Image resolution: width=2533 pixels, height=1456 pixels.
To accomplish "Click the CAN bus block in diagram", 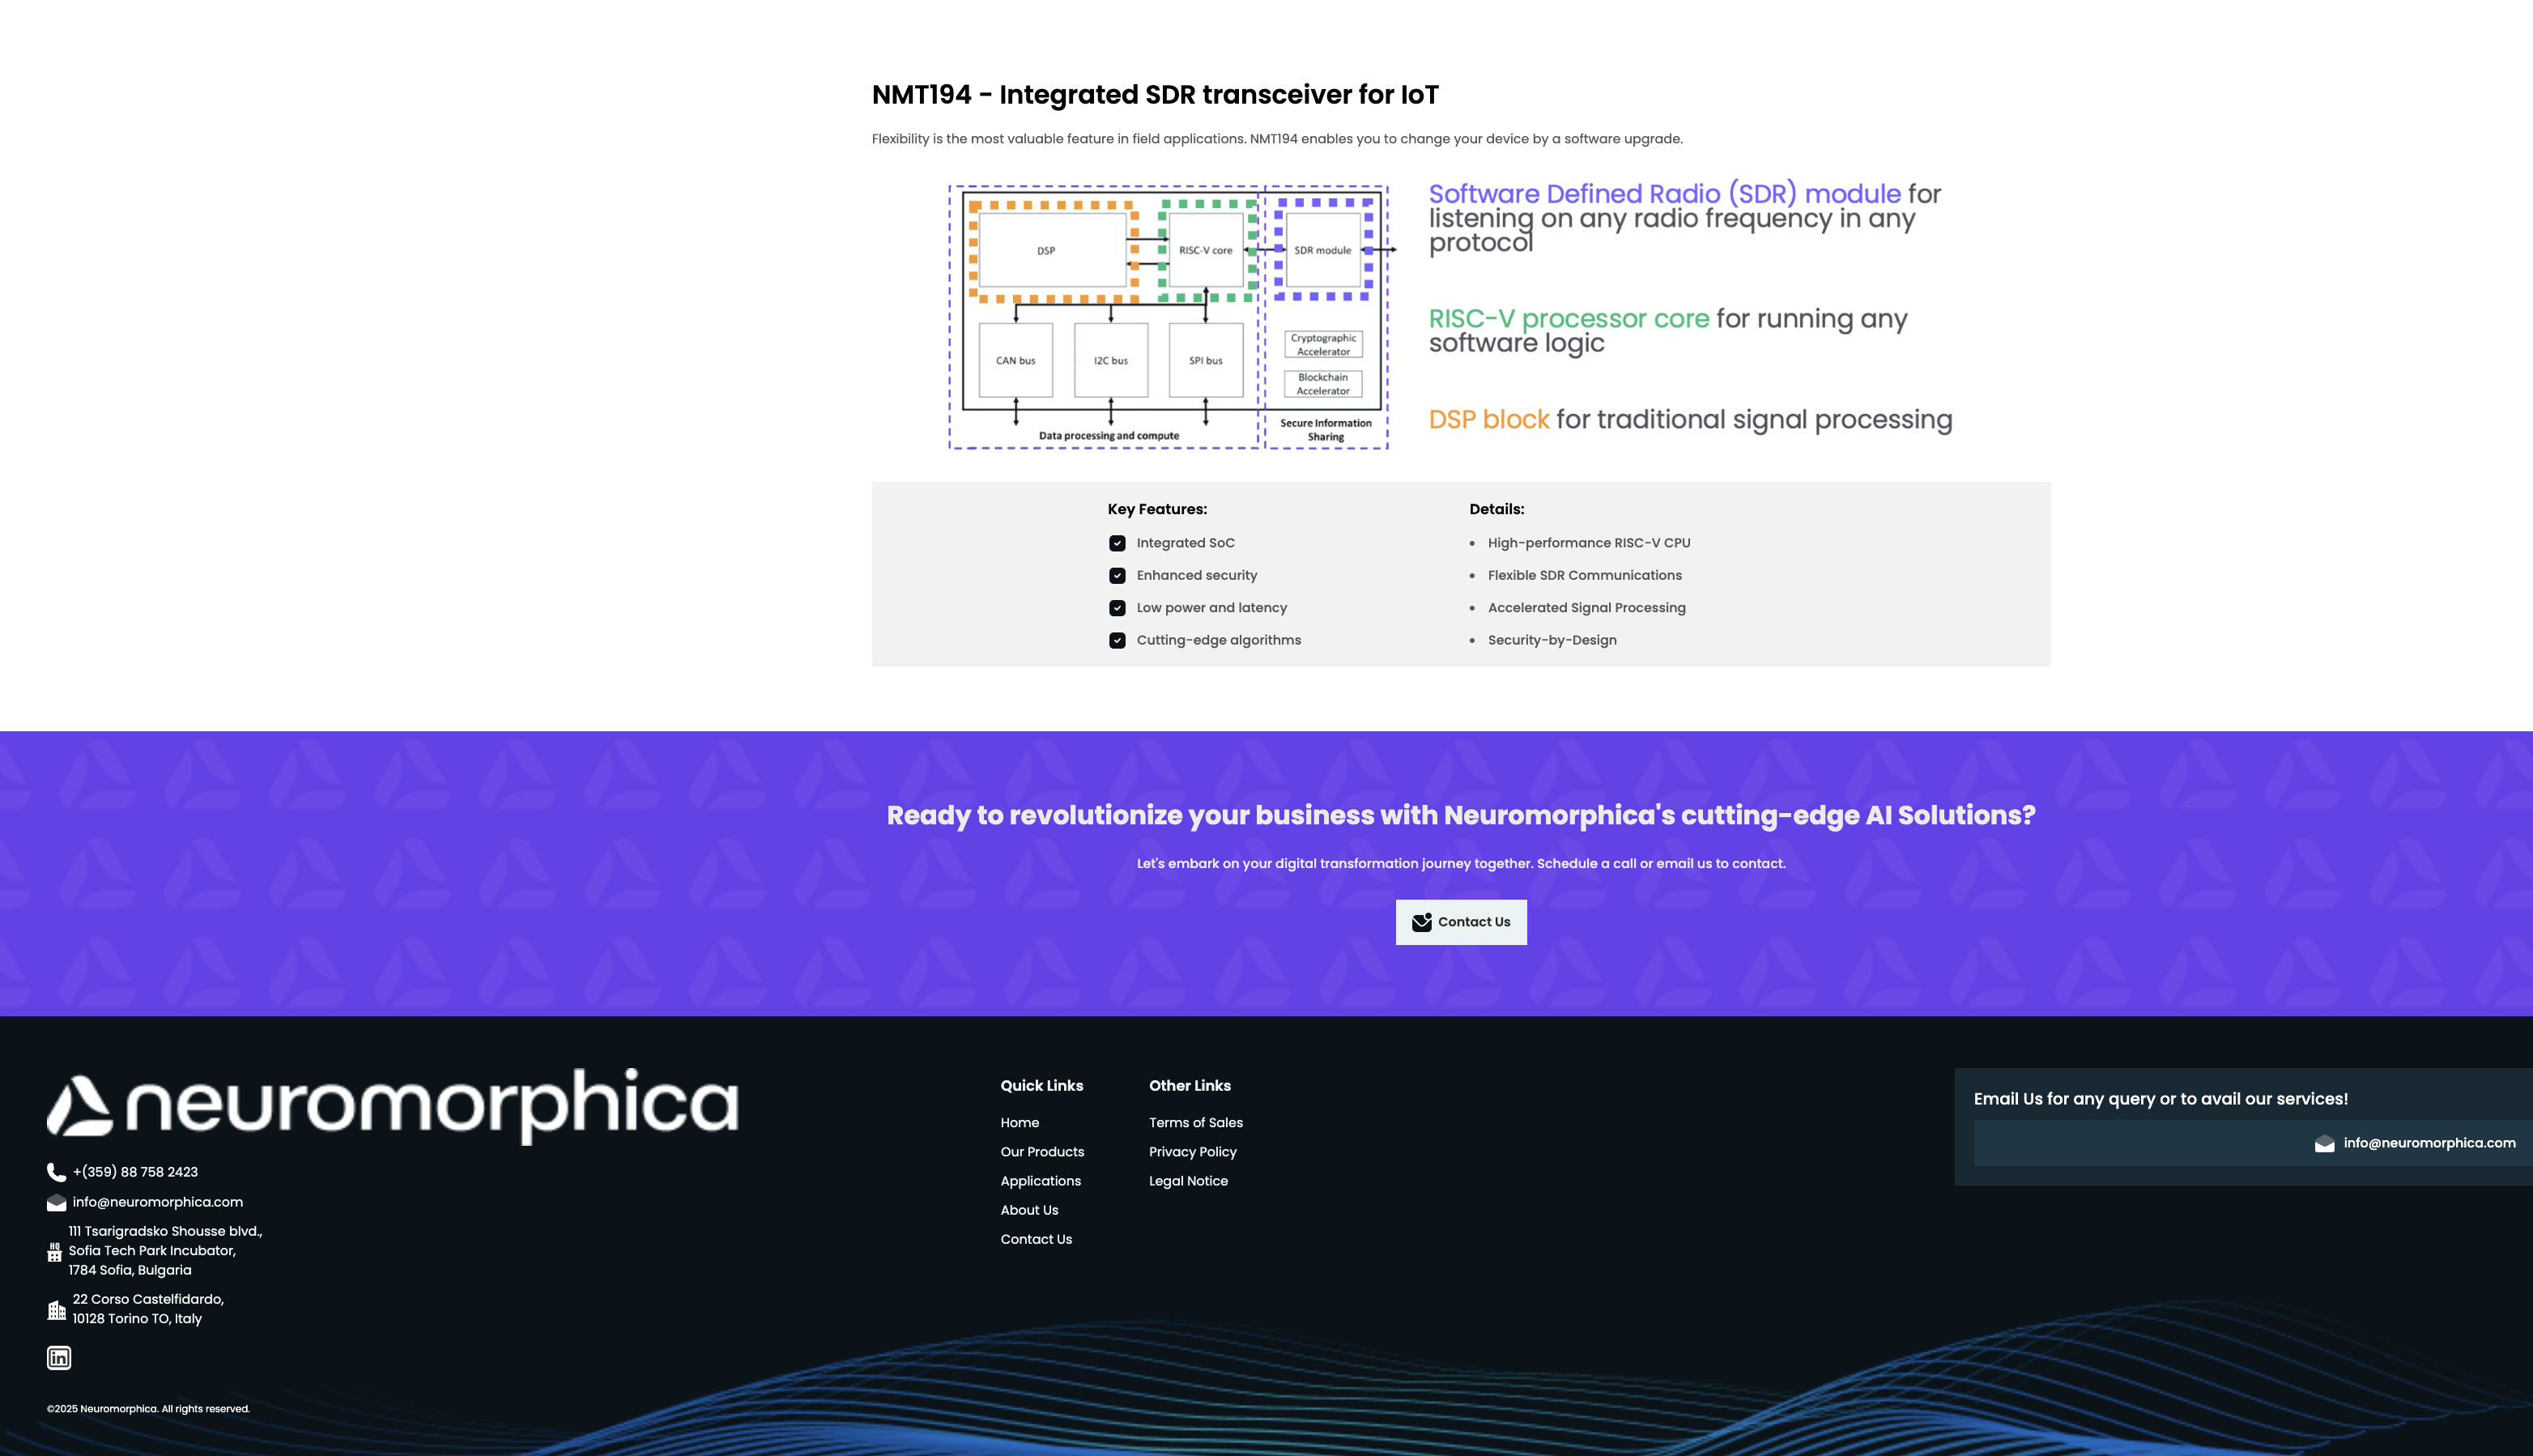I will tap(1015, 360).
